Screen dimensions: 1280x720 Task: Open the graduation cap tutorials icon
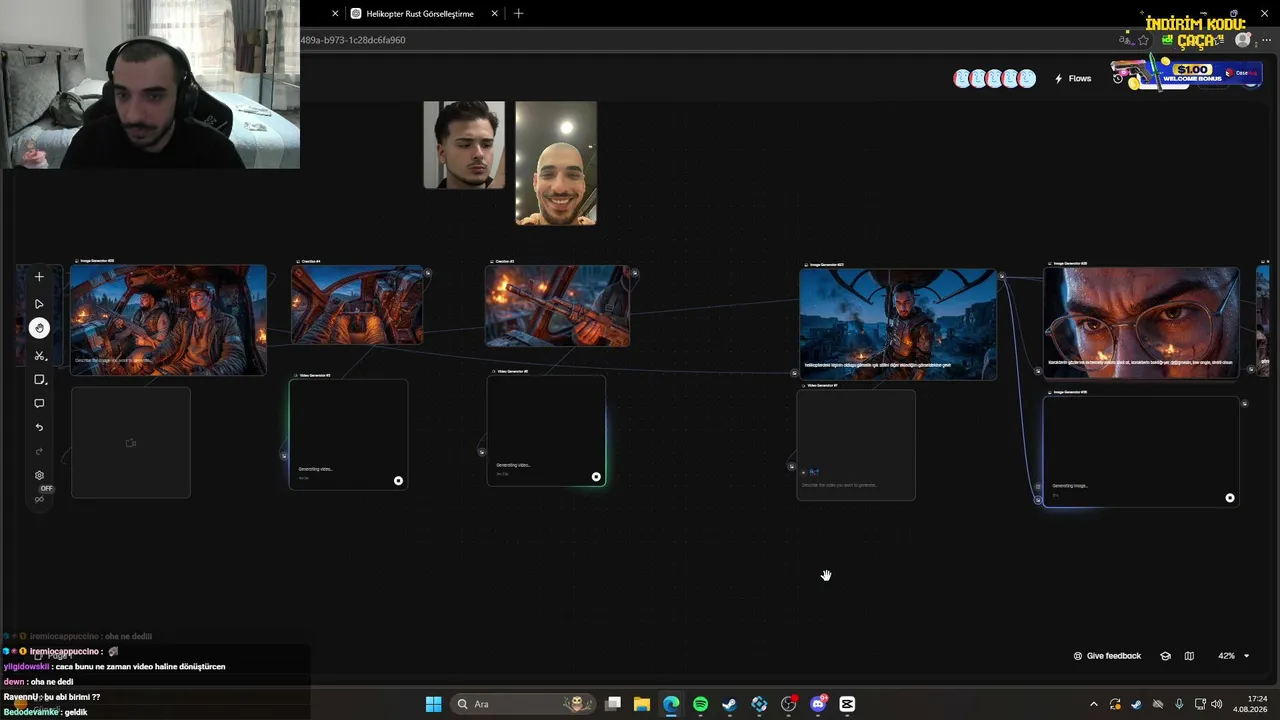tap(1165, 656)
